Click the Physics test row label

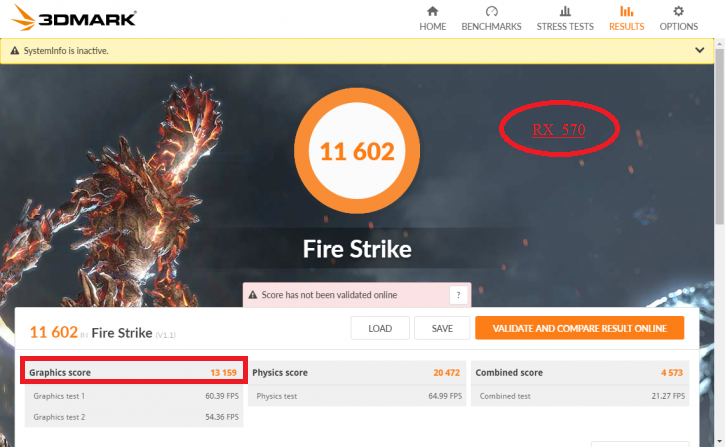[x=276, y=396]
